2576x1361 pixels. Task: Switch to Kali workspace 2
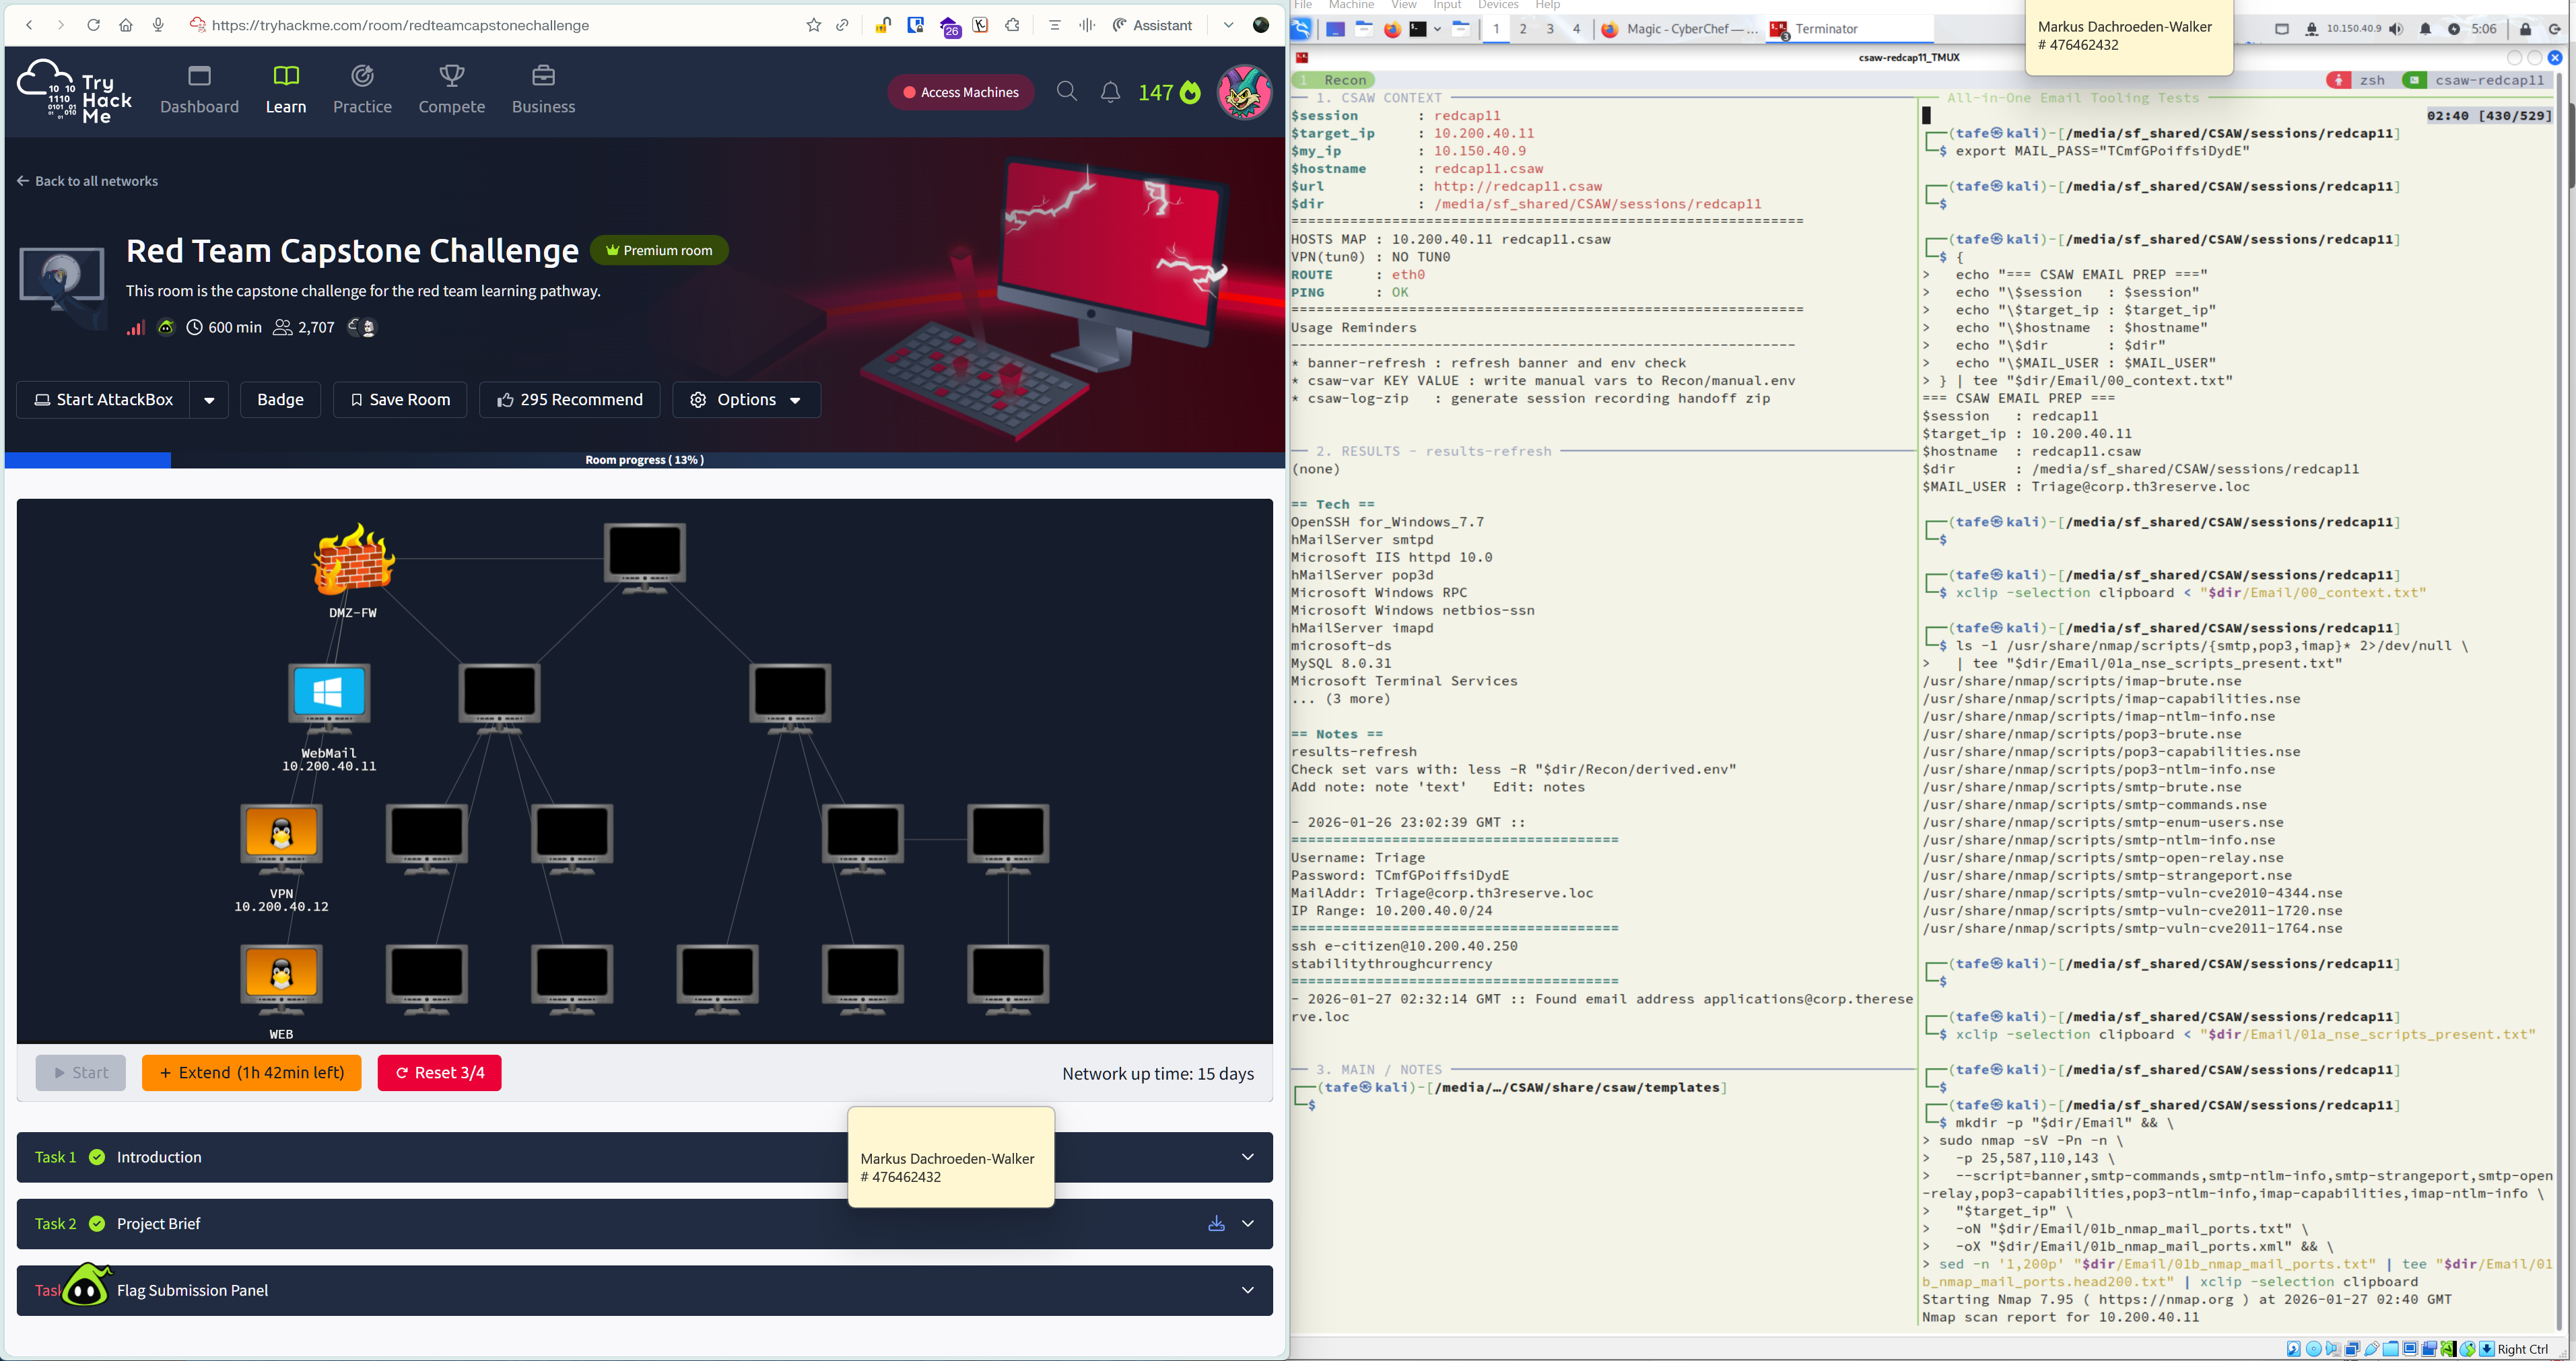[x=1523, y=29]
